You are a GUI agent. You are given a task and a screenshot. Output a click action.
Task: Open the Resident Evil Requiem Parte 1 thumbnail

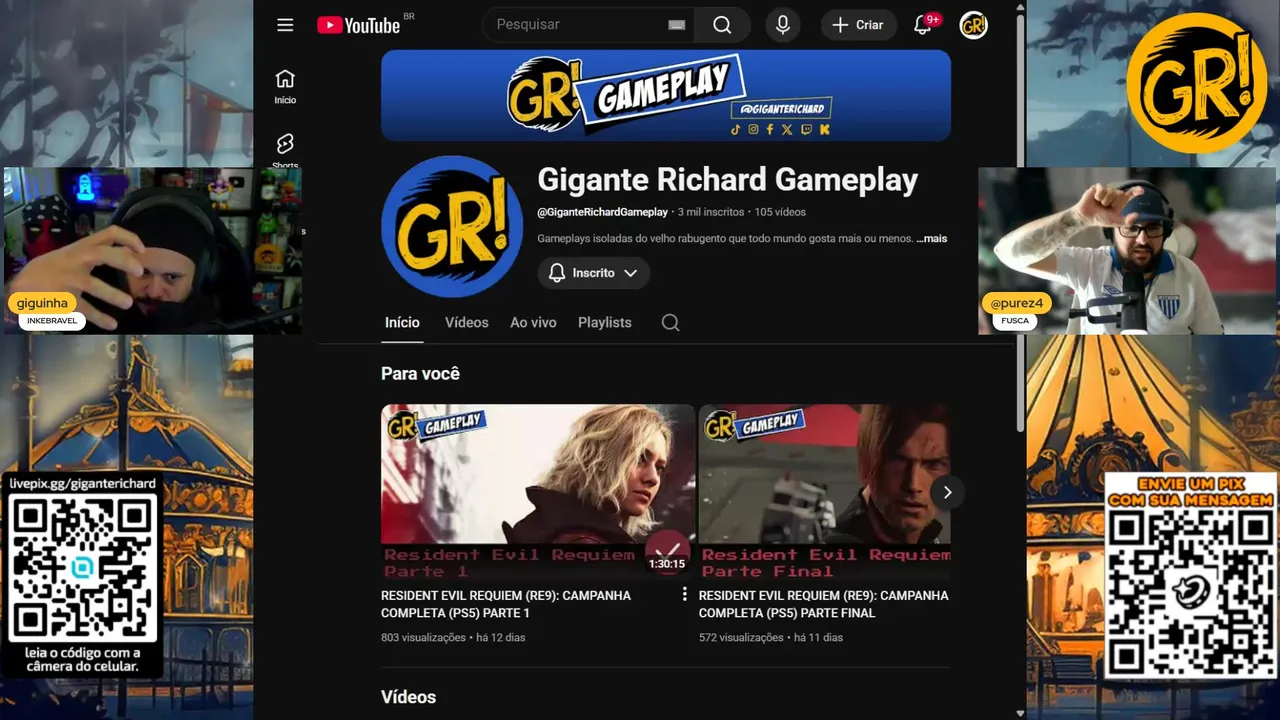[x=538, y=492]
